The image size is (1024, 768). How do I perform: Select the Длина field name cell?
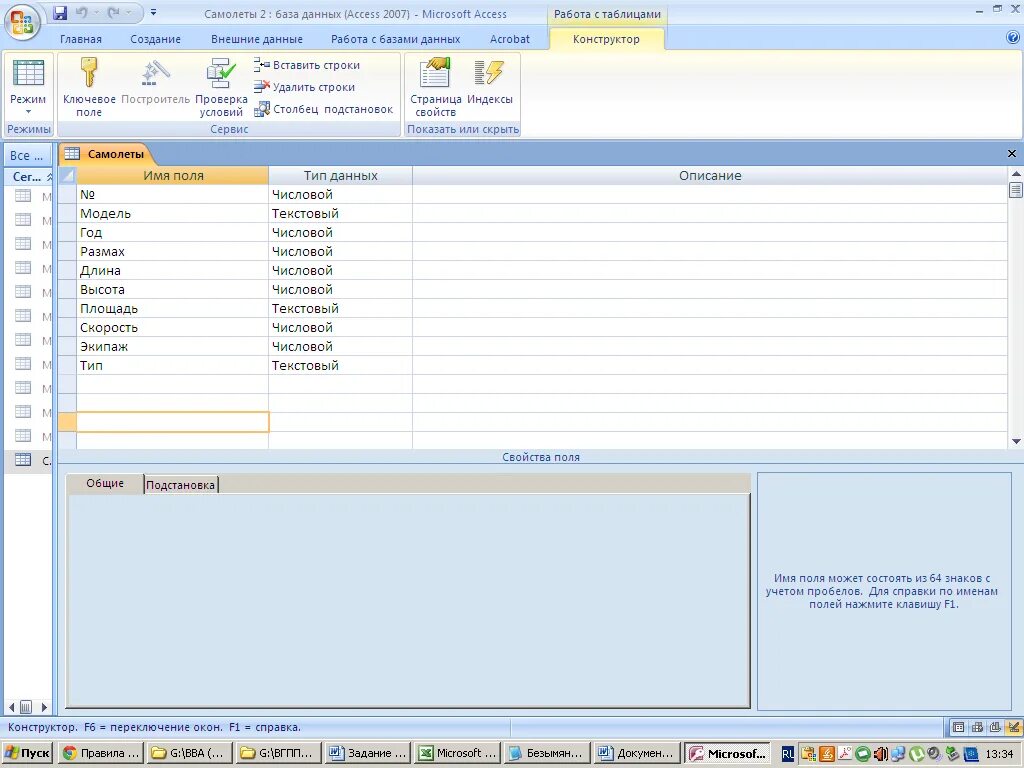(172, 270)
